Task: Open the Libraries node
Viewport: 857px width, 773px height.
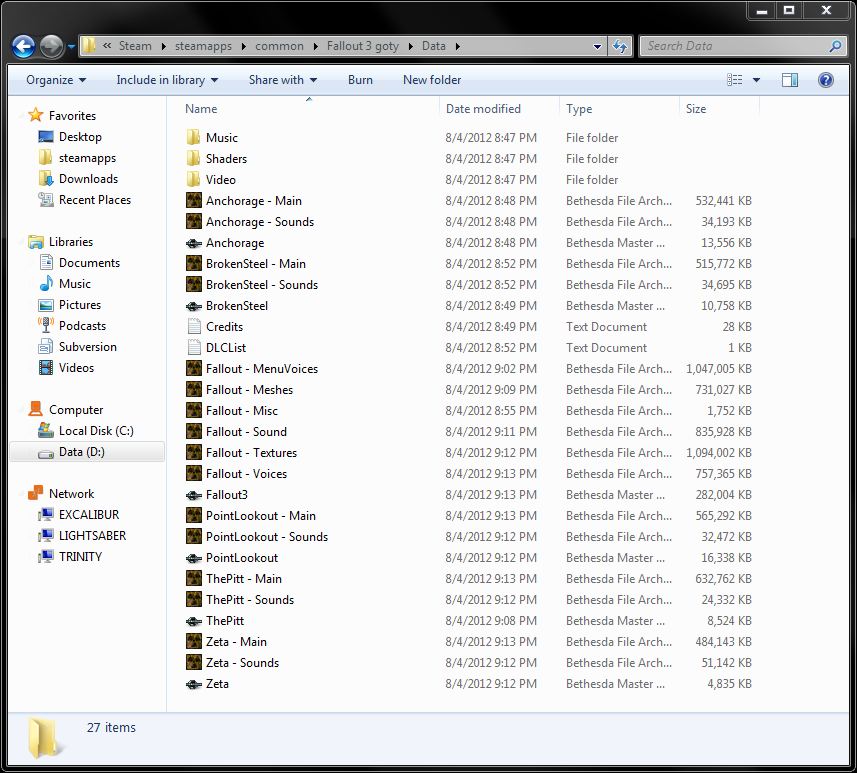Action: pos(71,242)
